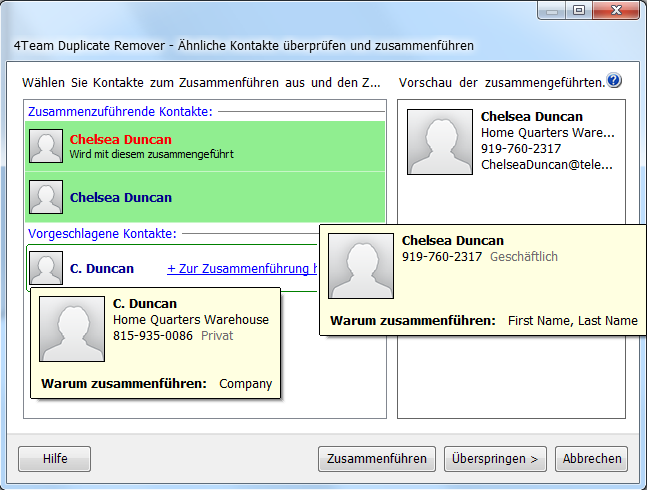Select C. Duncan name in suggested contacts

click(x=102, y=269)
